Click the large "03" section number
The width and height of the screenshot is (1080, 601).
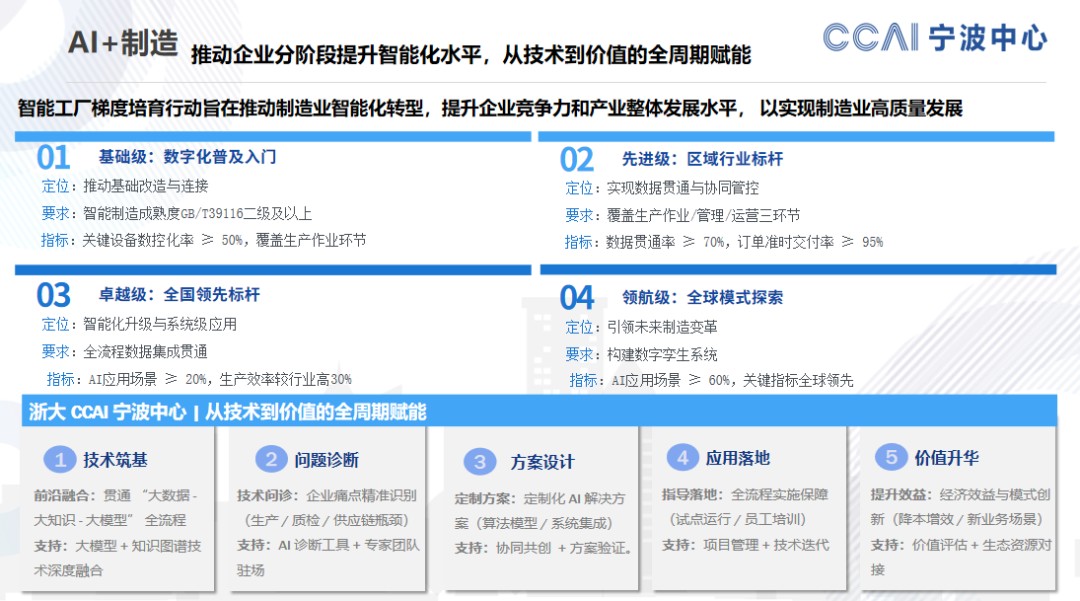pyautogui.click(x=53, y=295)
